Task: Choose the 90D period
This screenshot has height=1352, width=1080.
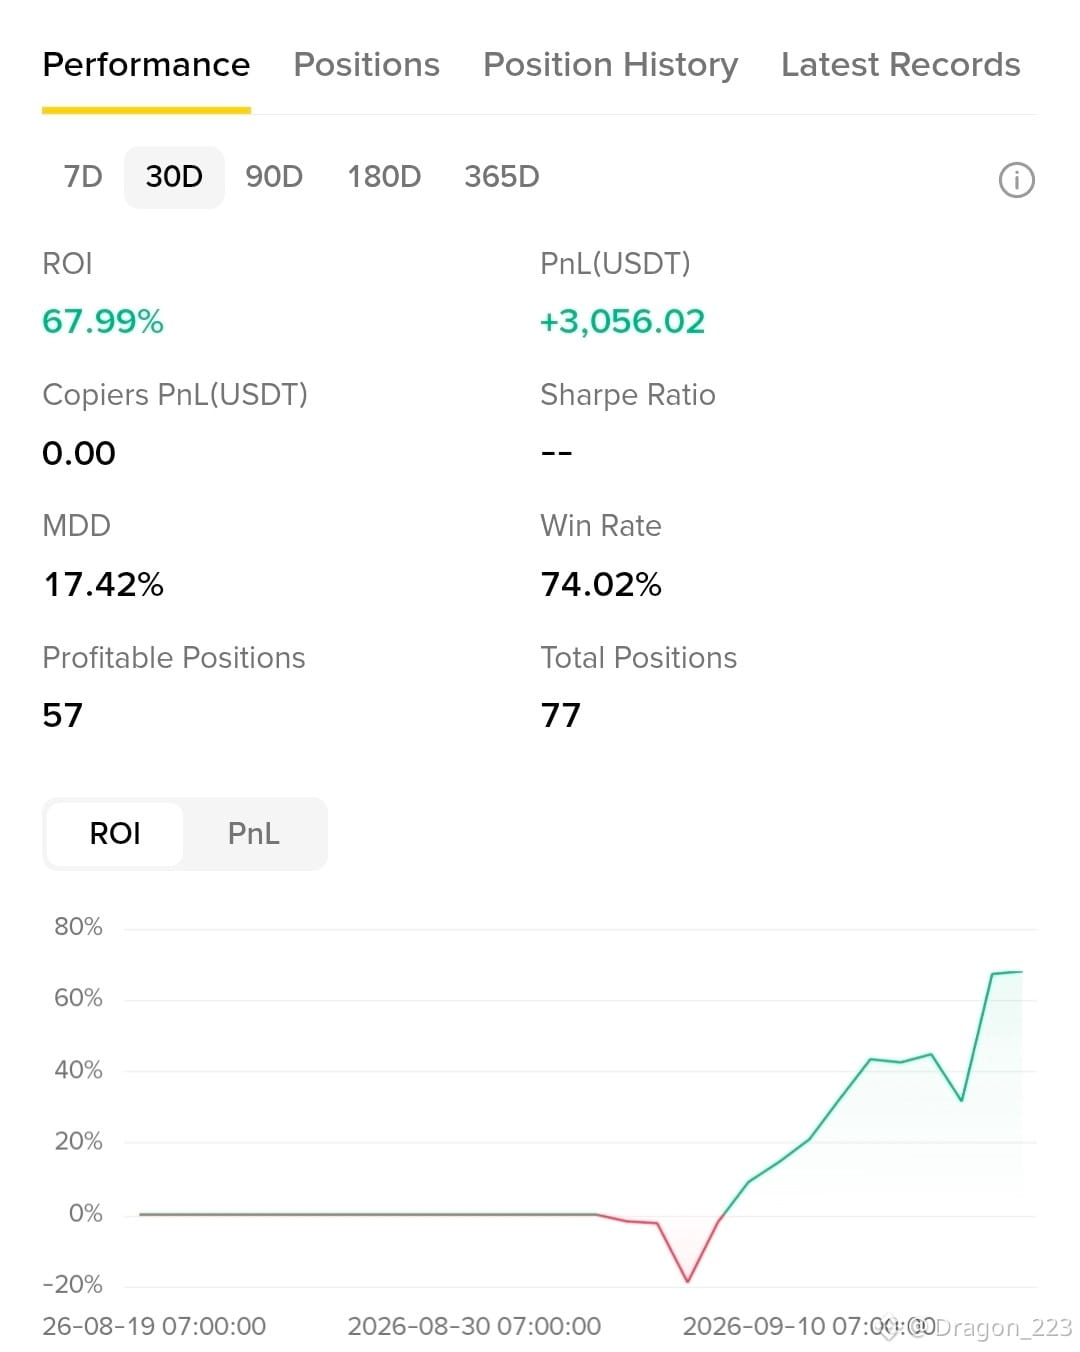Action: tap(274, 177)
